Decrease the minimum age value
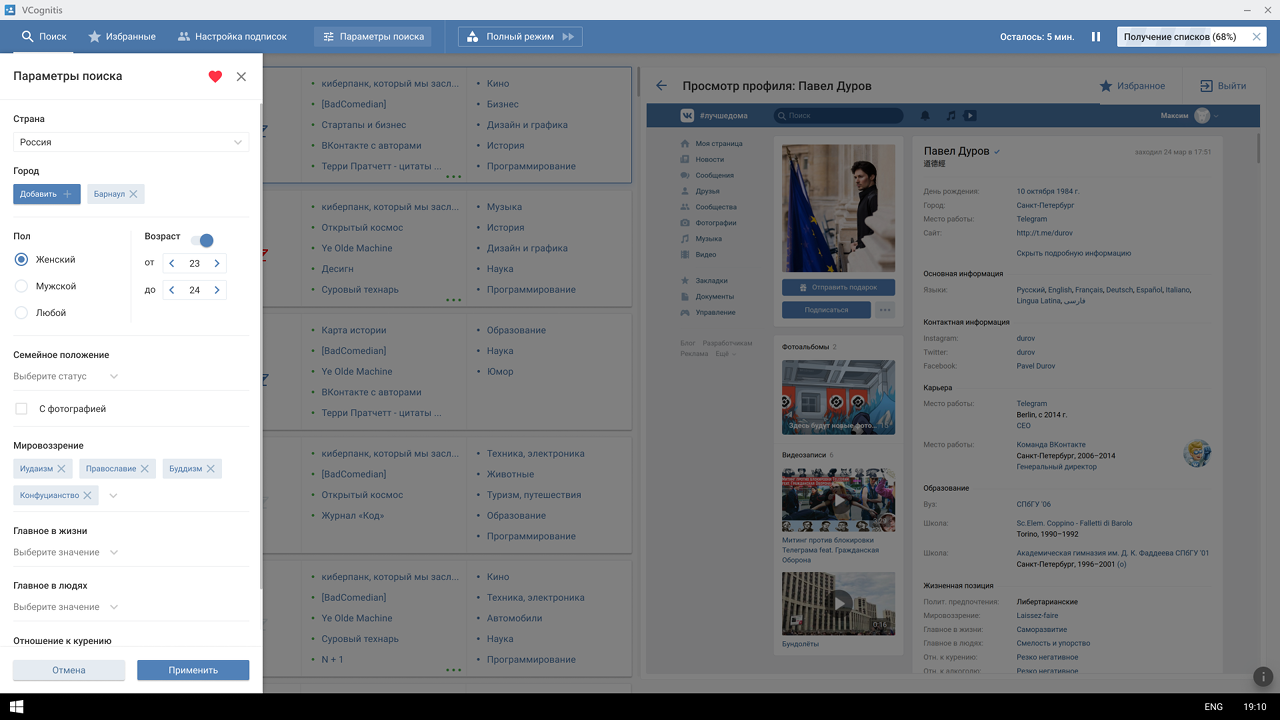The height and width of the screenshot is (720, 1280). click(172, 263)
